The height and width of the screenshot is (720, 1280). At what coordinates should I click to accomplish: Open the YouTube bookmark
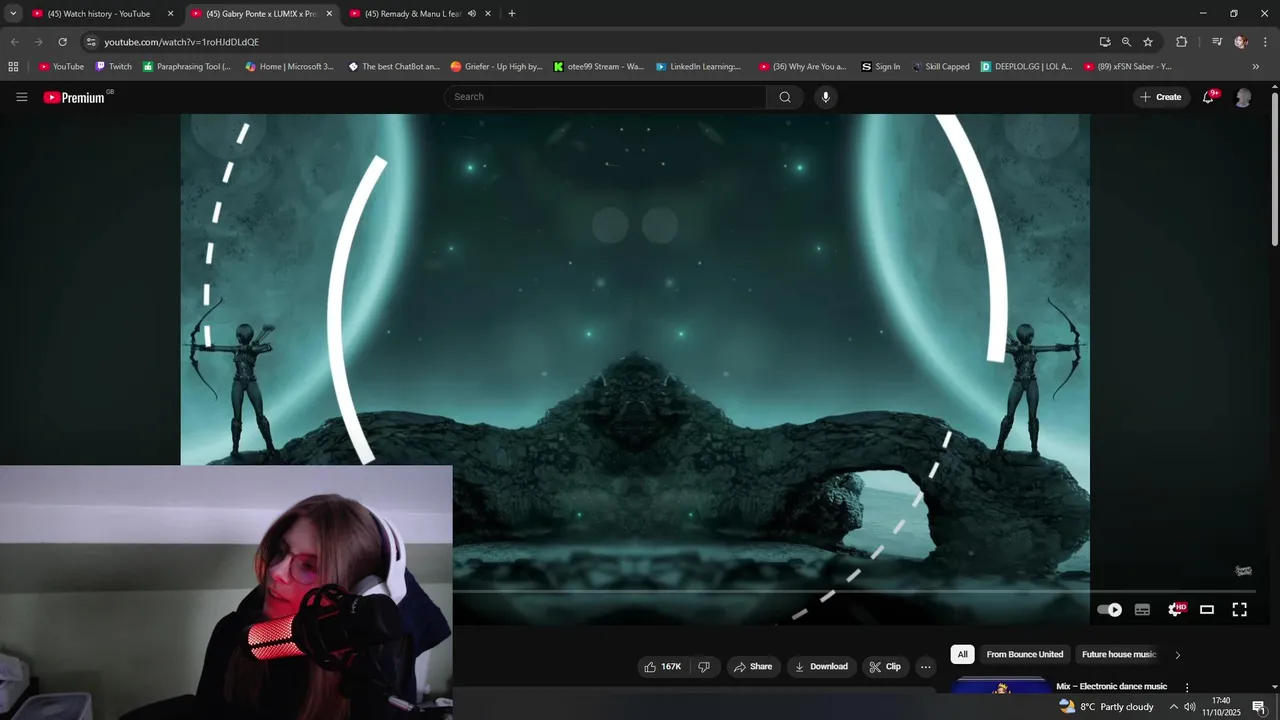(x=61, y=67)
